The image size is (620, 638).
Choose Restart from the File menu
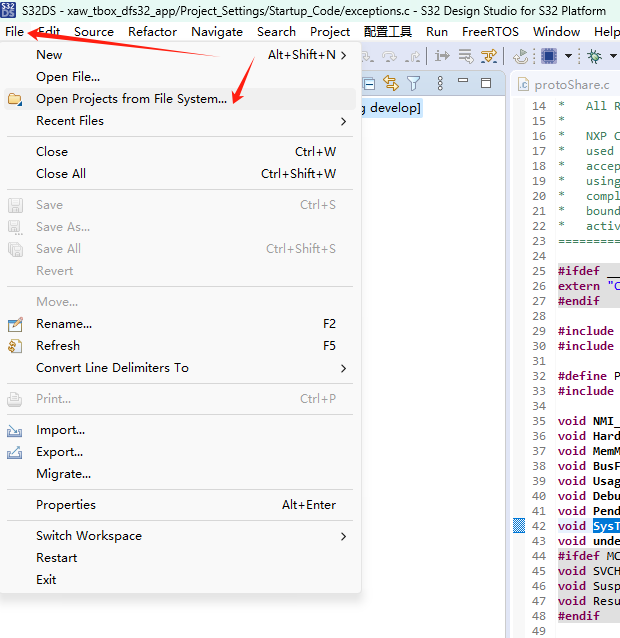click(56, 558)
